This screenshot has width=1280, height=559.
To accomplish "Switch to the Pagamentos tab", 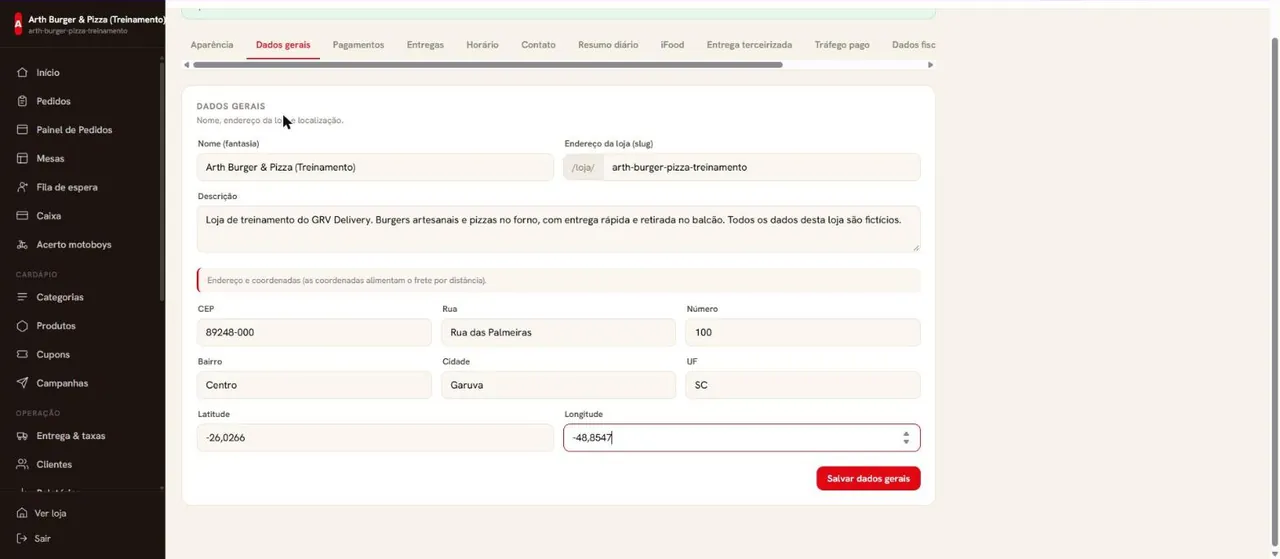I will [358, 45].
